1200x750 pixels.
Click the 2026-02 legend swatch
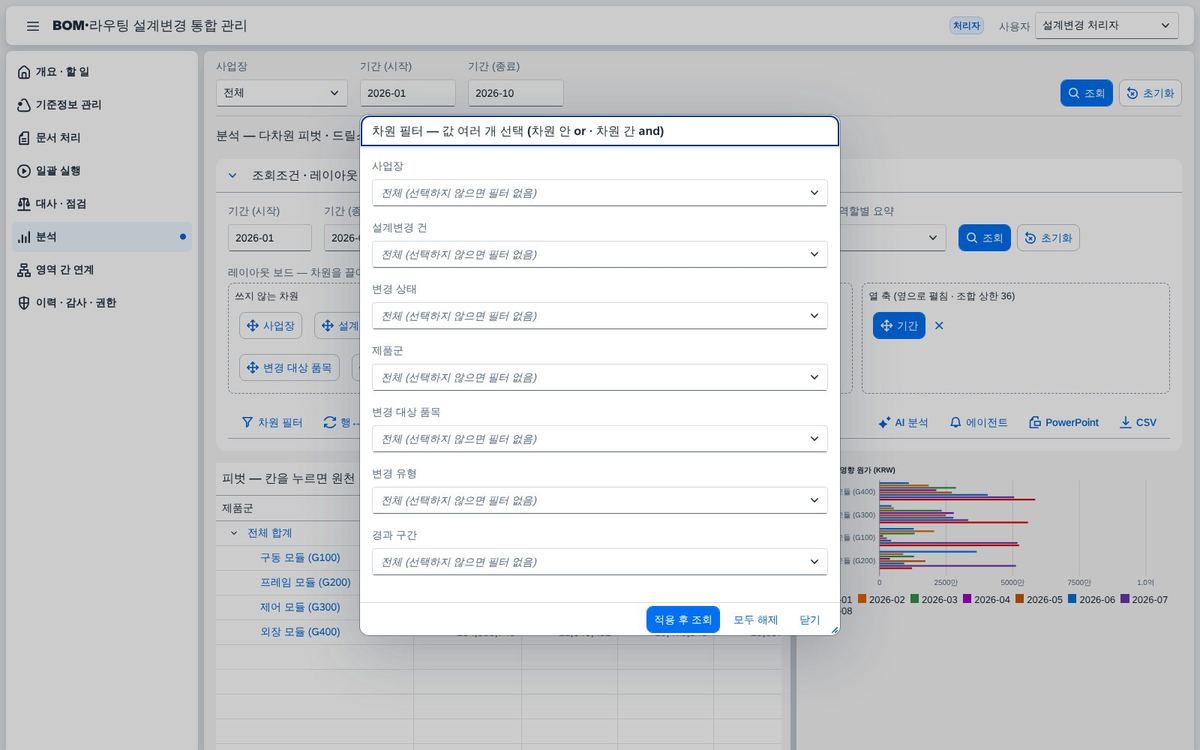[861, 599]
